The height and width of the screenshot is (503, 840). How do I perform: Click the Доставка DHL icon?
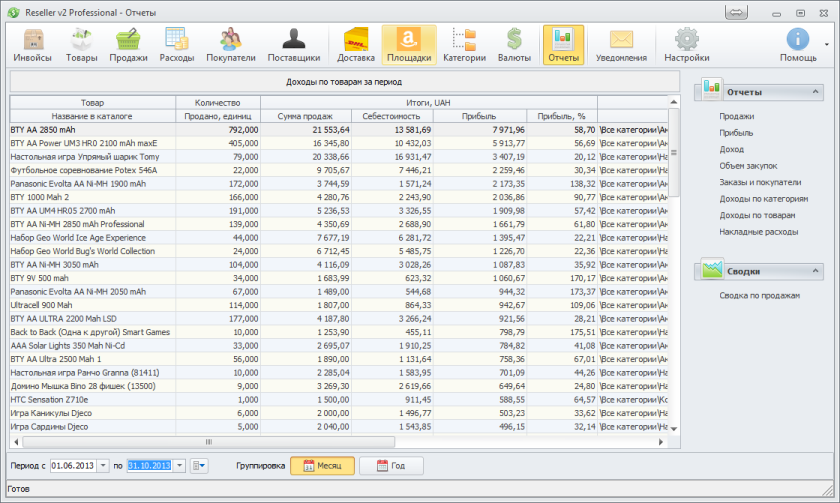(356, 45)
